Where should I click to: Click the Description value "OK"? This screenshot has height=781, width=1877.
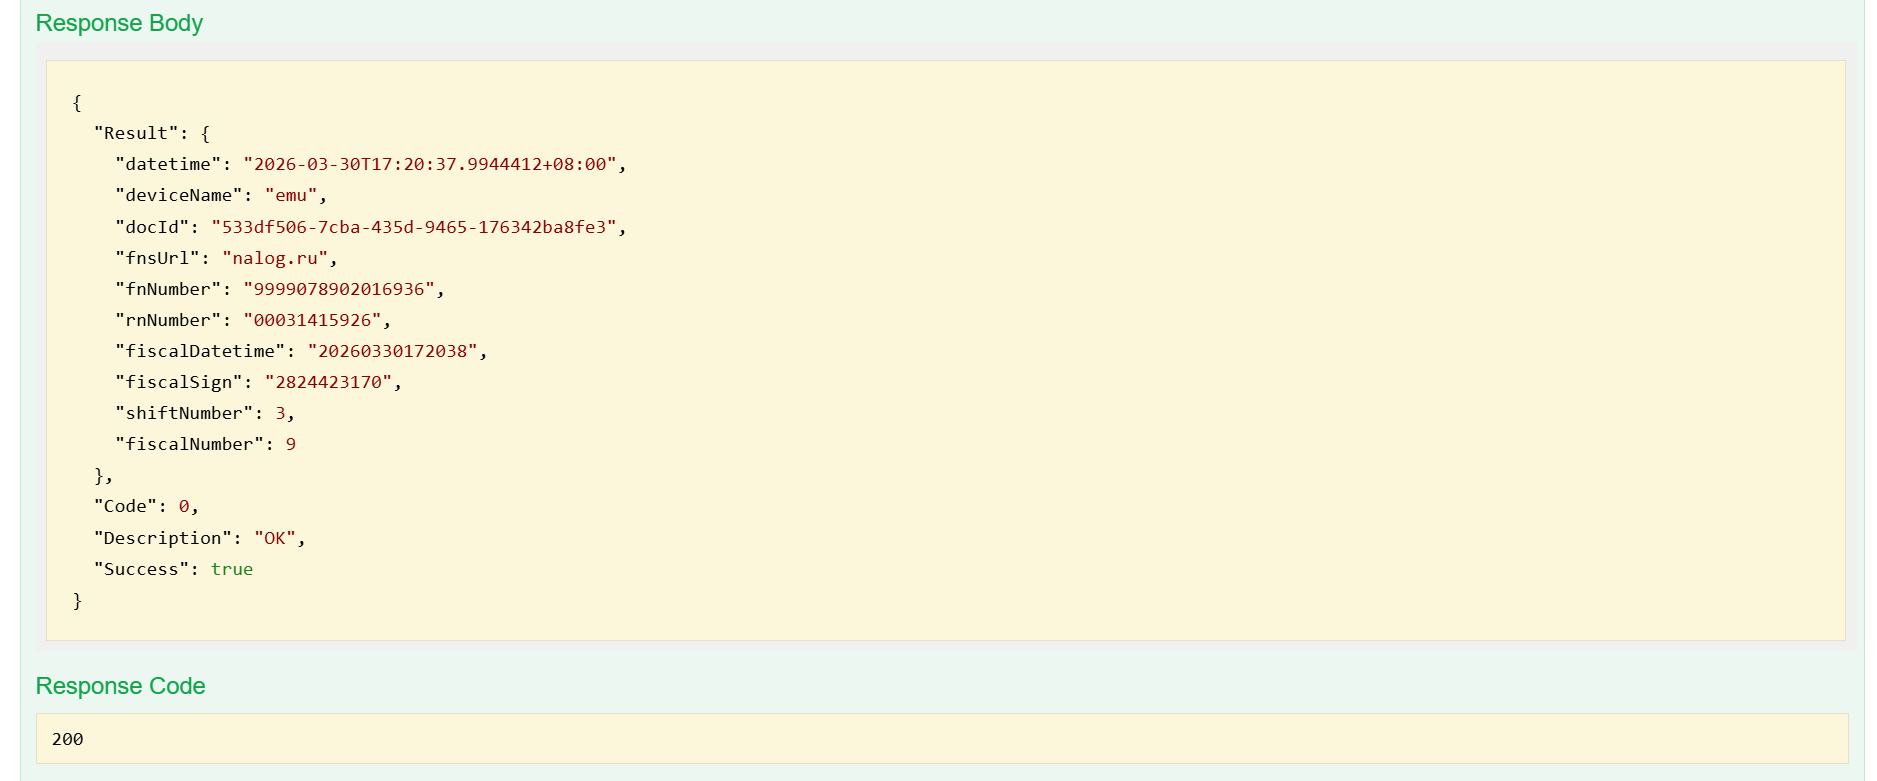point(275,538)
